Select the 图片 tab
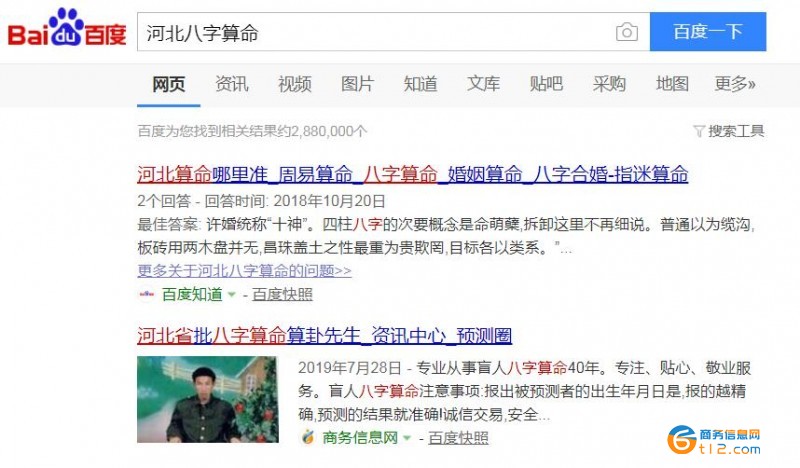This screenshot has height=468, width=800. (357, 84)
